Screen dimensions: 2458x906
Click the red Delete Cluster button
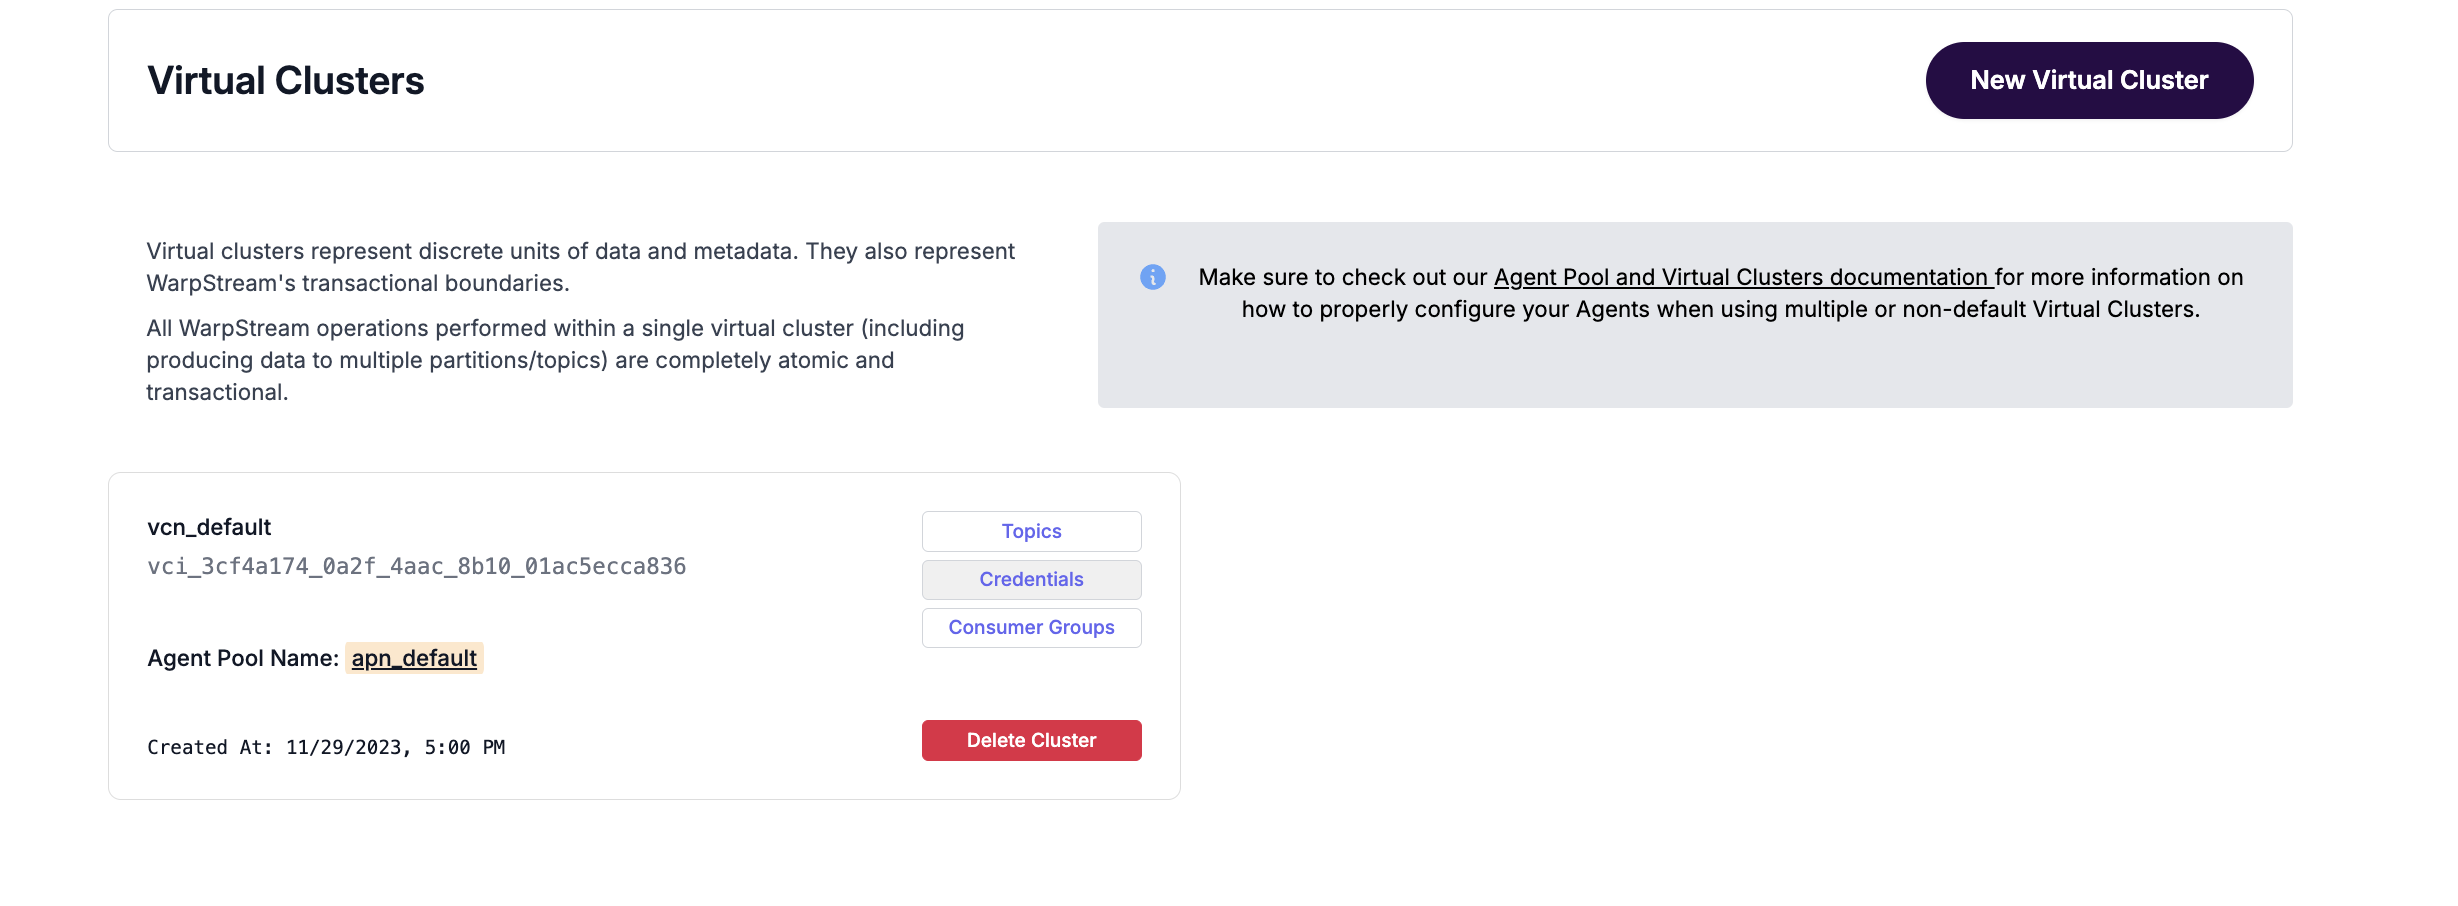[x=1031, y=740]
